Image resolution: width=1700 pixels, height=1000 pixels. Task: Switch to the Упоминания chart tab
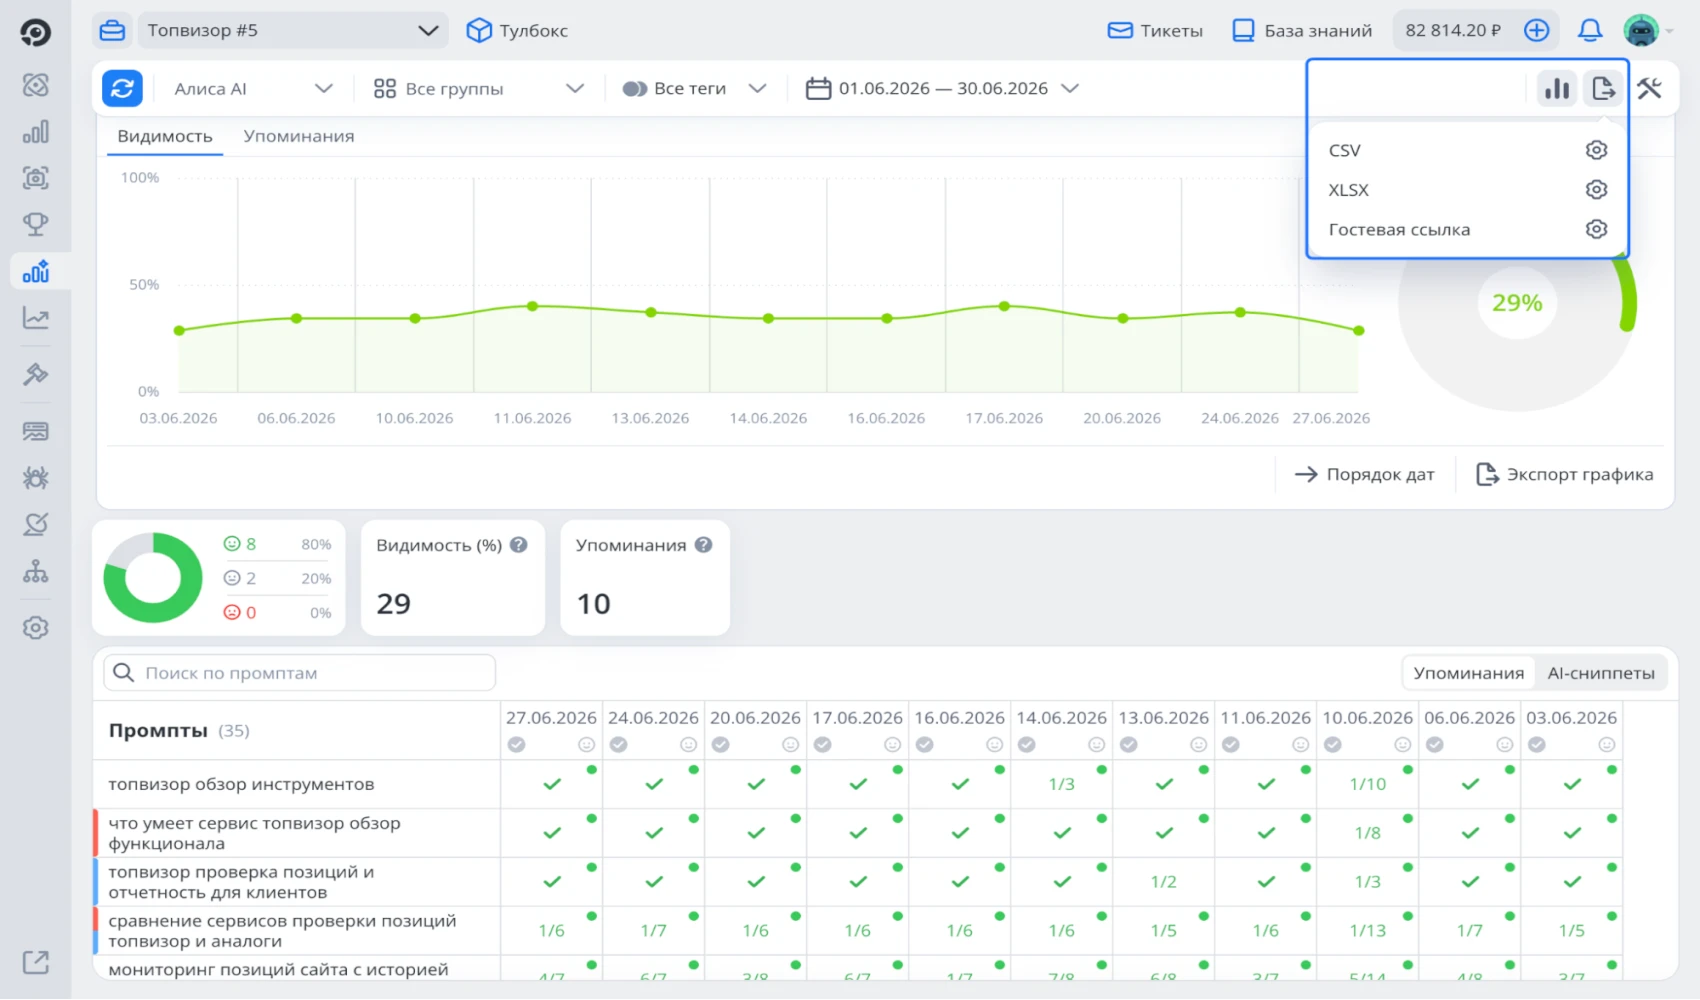coord(299,136)
